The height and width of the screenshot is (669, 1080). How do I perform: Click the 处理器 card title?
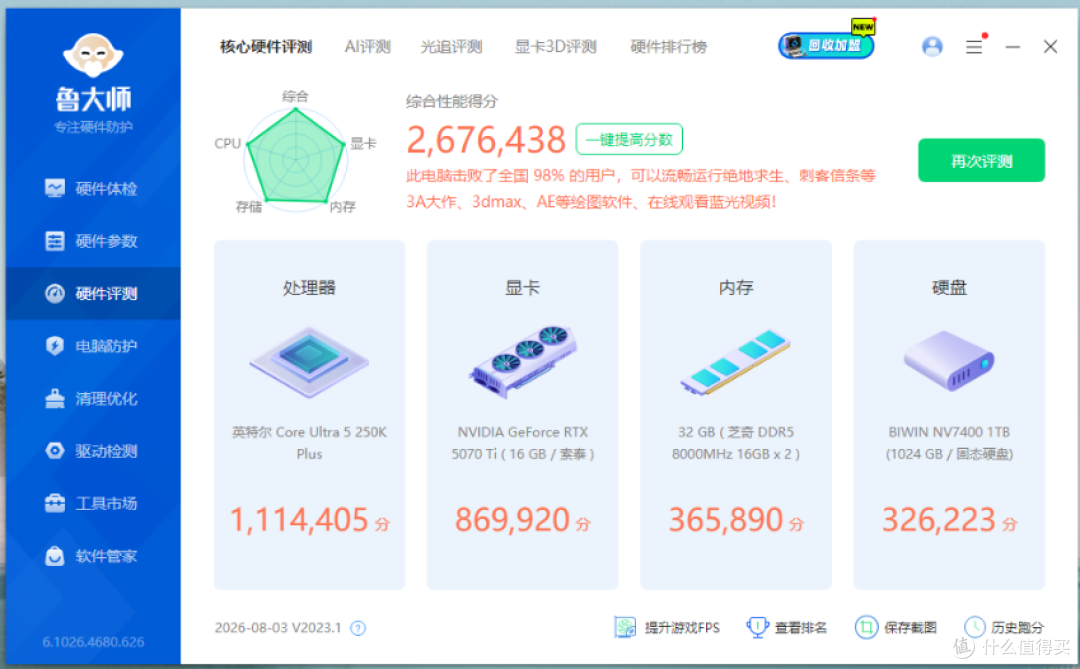coord(309,288)
